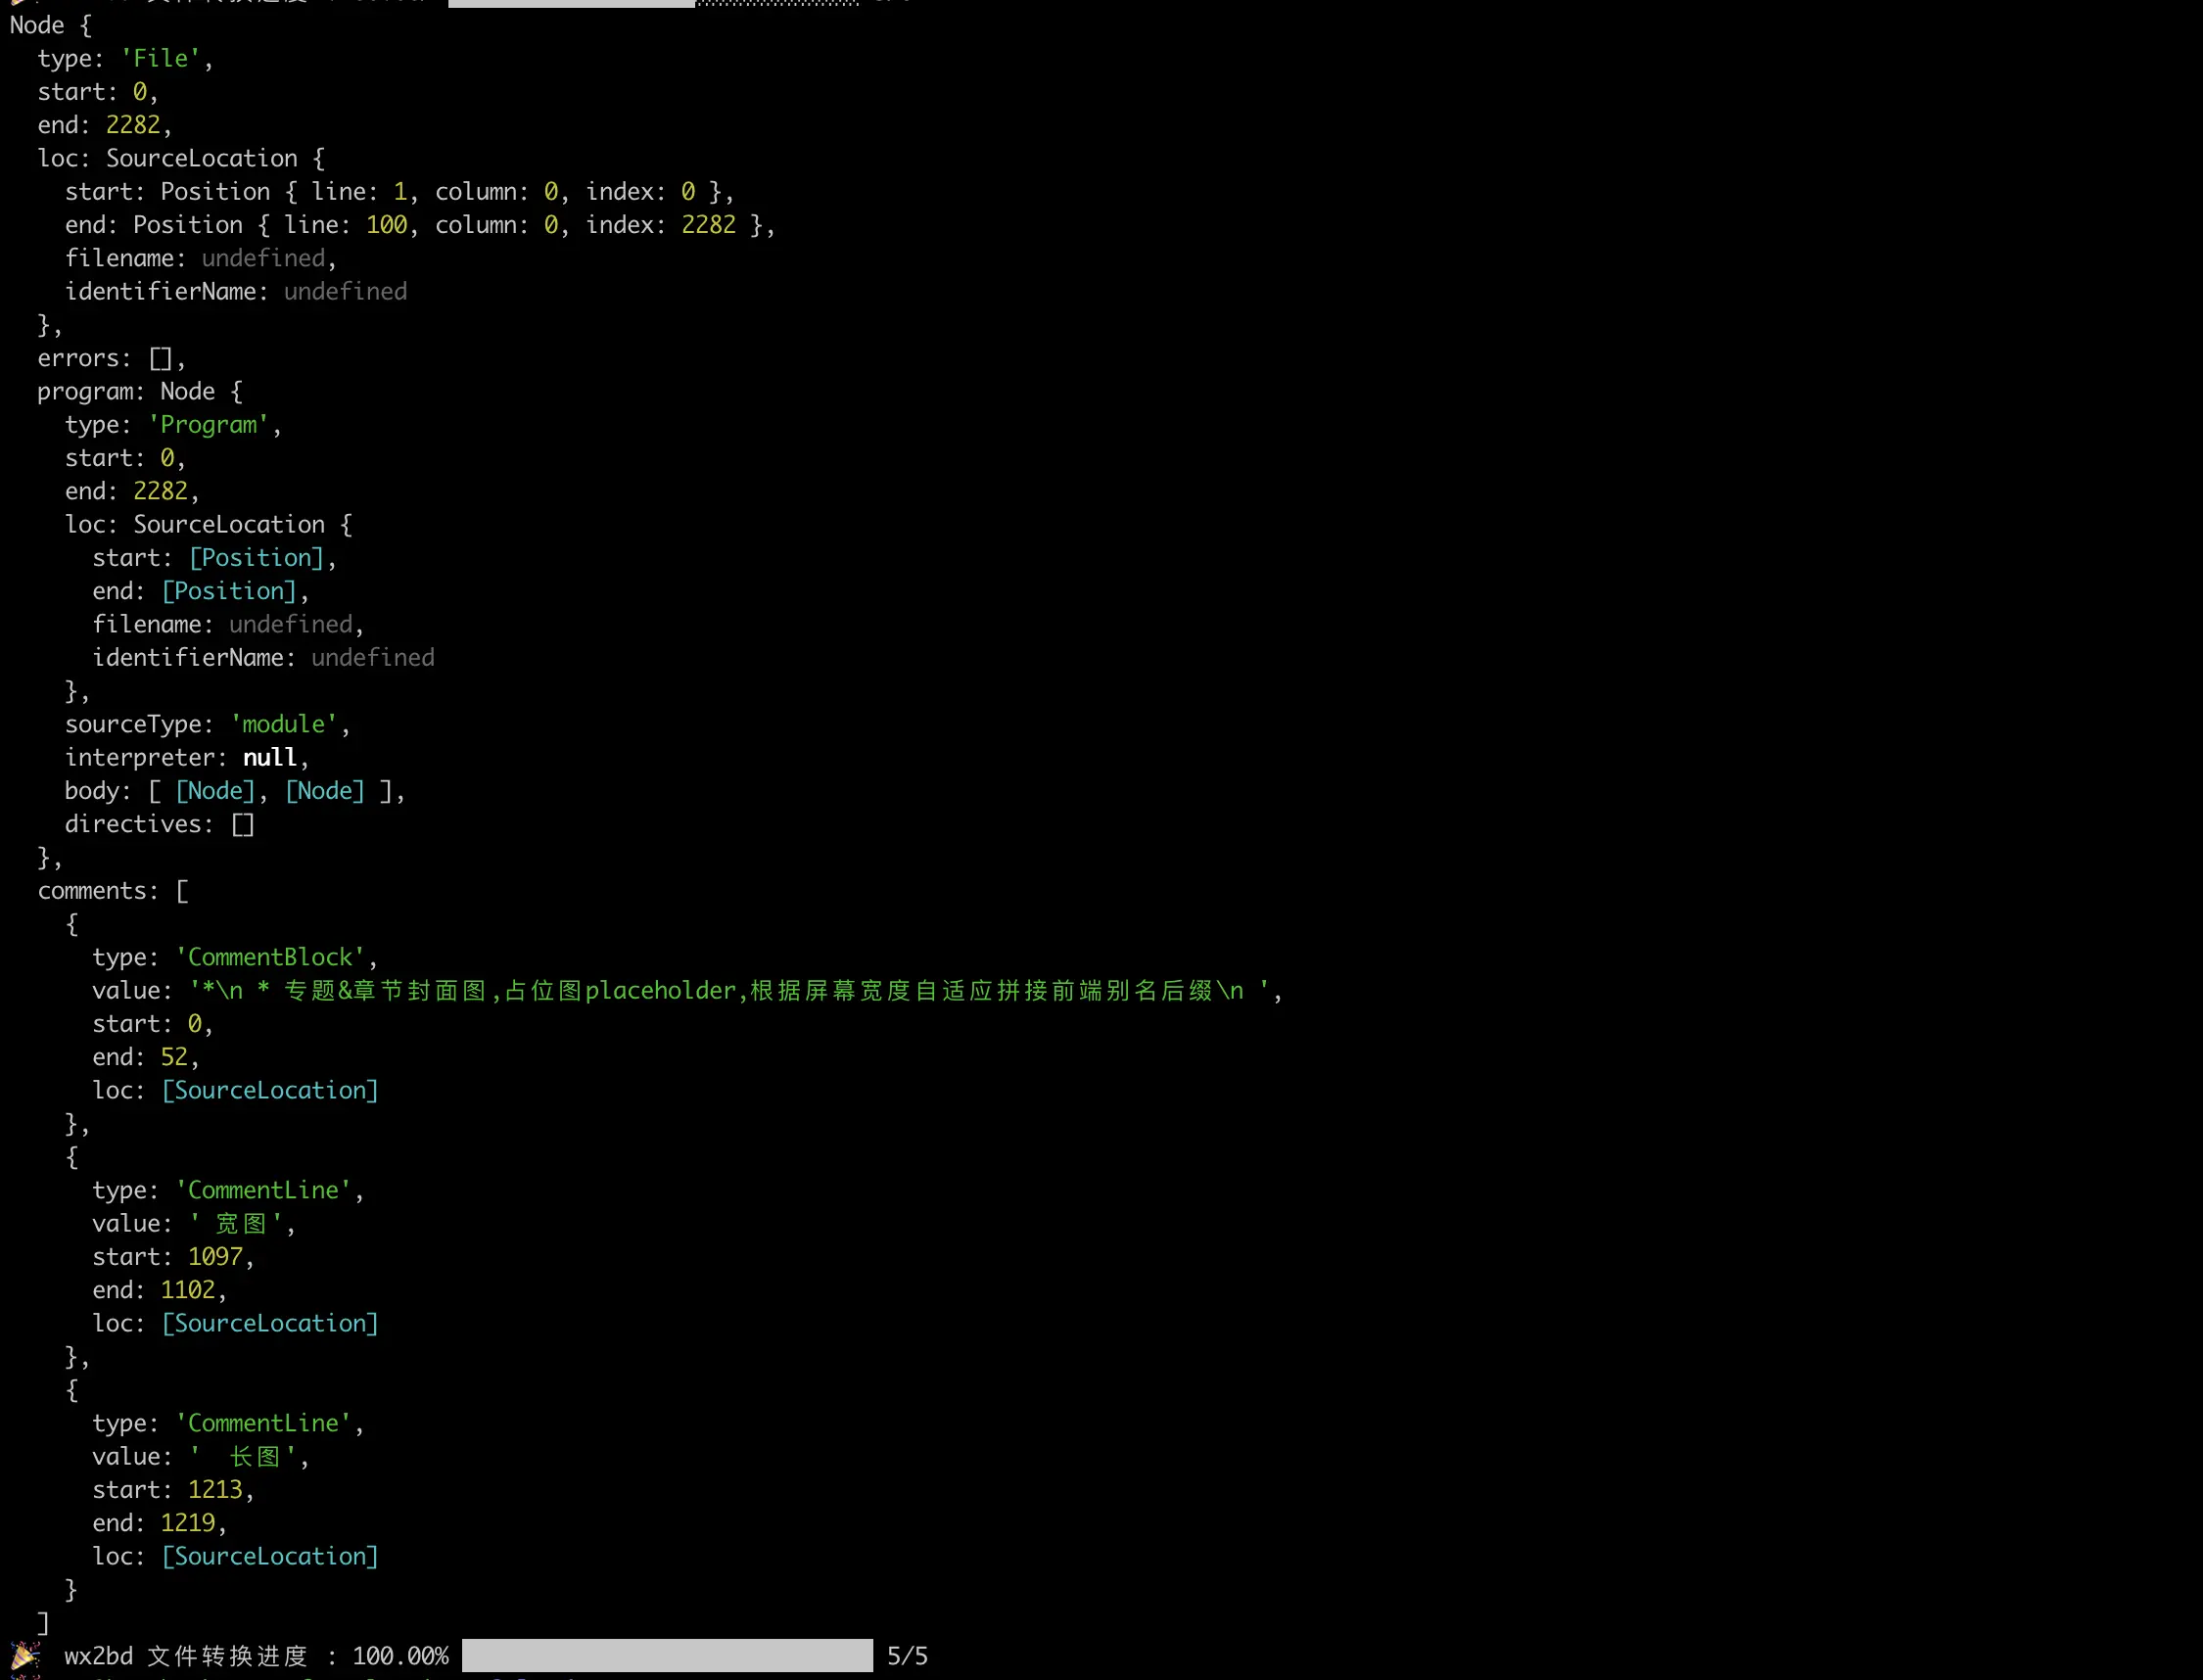The height and width of the screenshot is (1680, 2203).
Task: Select the 'File' type string
Action: (x=160, y=59)
